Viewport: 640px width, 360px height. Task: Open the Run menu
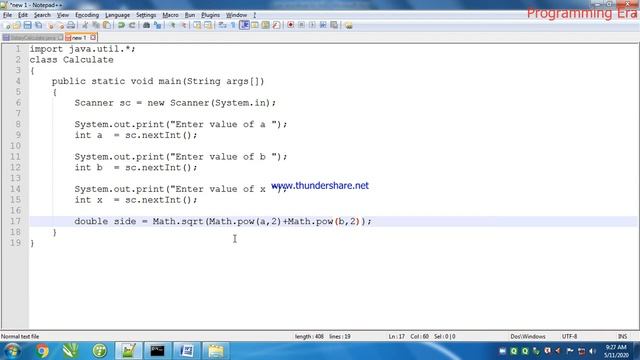[190, 15]
